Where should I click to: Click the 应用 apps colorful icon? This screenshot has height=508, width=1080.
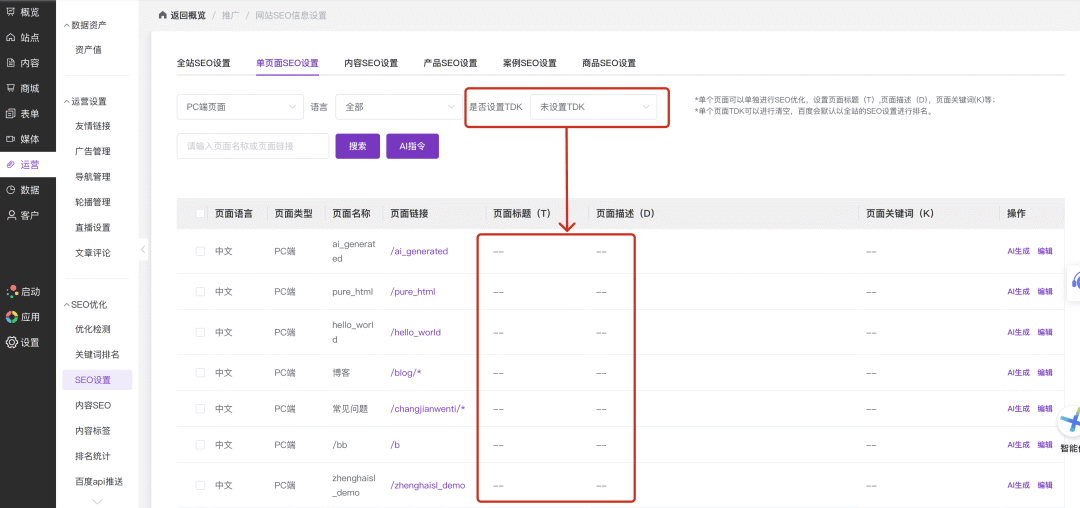11,317
